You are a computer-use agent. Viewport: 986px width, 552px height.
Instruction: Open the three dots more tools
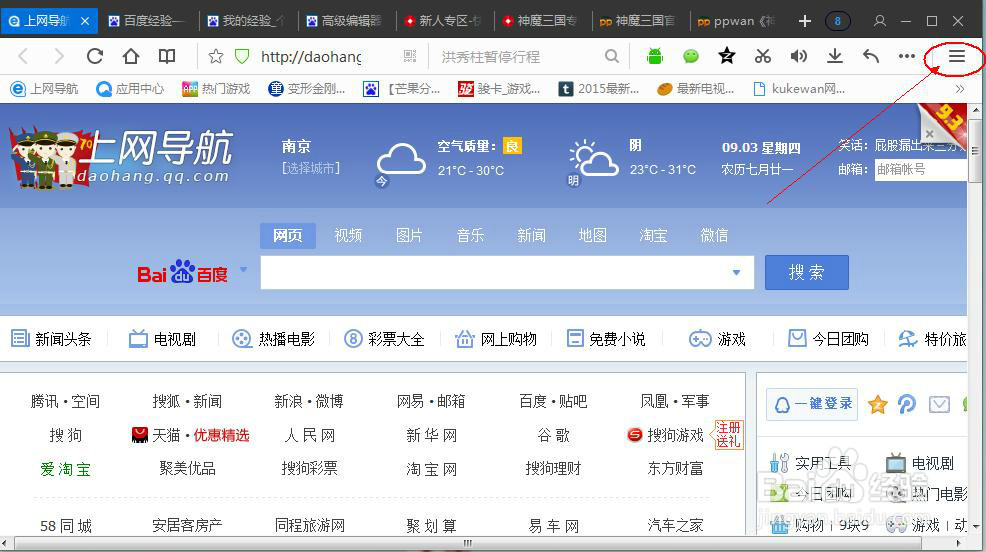(907, 57)
